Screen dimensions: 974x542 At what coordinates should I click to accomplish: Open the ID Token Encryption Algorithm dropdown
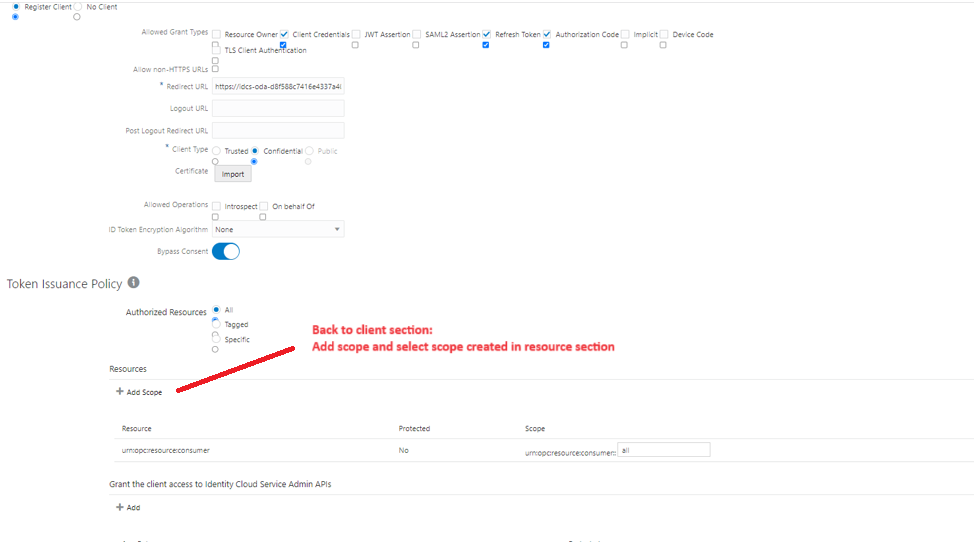click(x=278, y=229)
